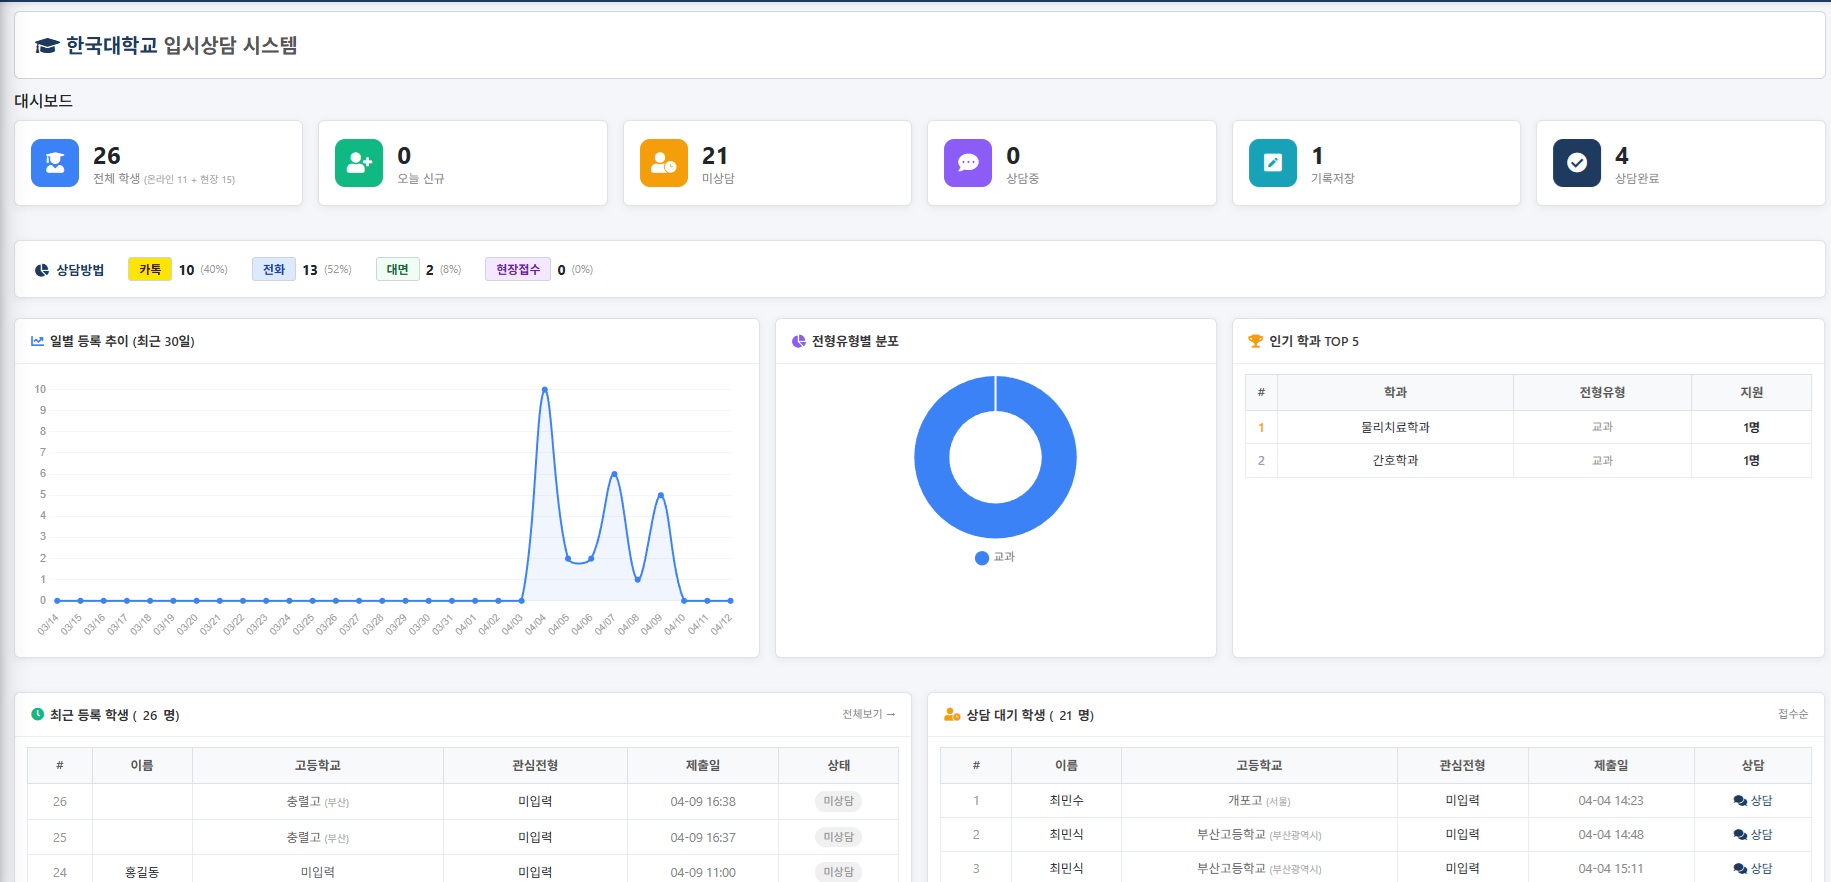1831x882 pixels.
Task: Click the navy checkmark consultation complete icon
Action: click(1576, 163)
